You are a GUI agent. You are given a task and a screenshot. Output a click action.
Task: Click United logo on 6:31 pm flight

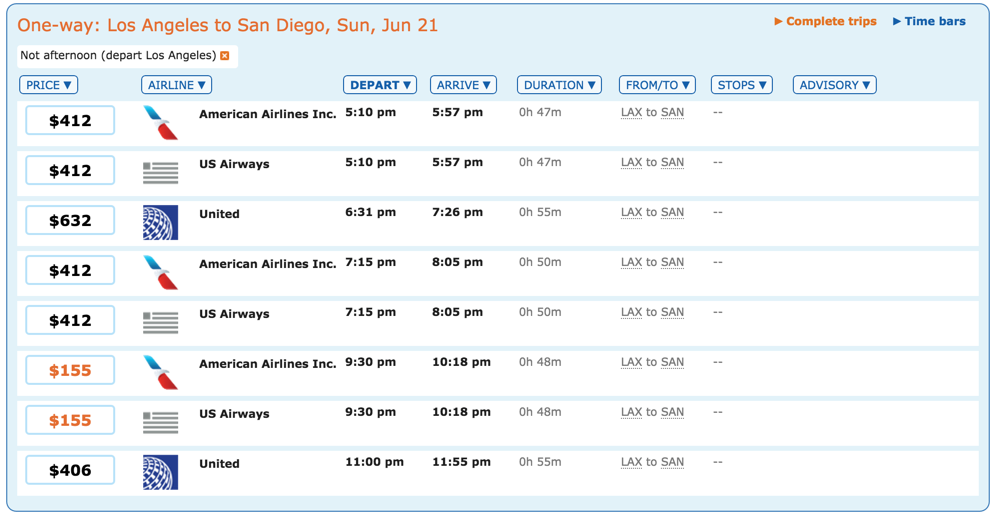(x=160, y=222)
